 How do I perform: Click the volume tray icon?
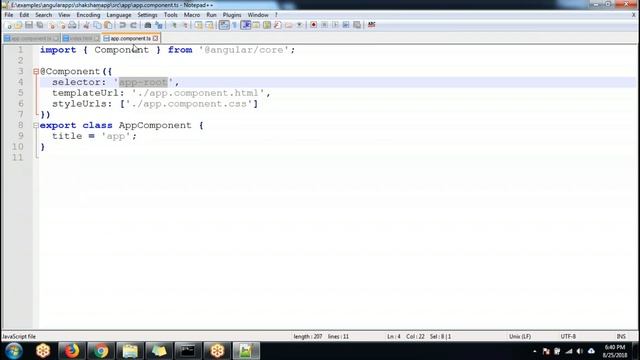tap(580, 351)
